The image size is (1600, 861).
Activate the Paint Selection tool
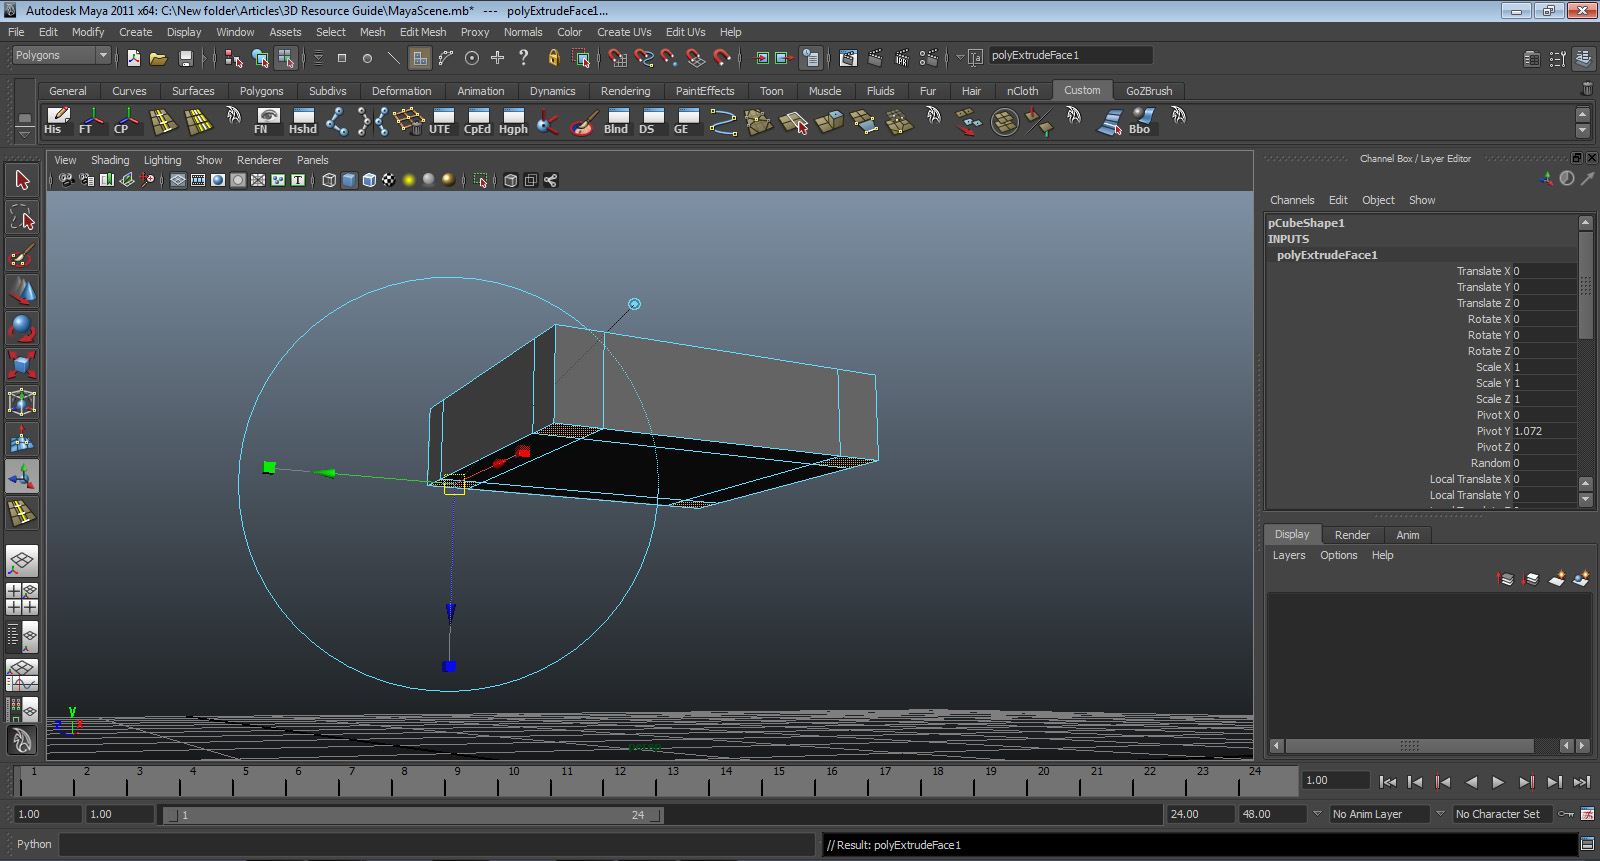pyautogui.click(x=22, y=255)
